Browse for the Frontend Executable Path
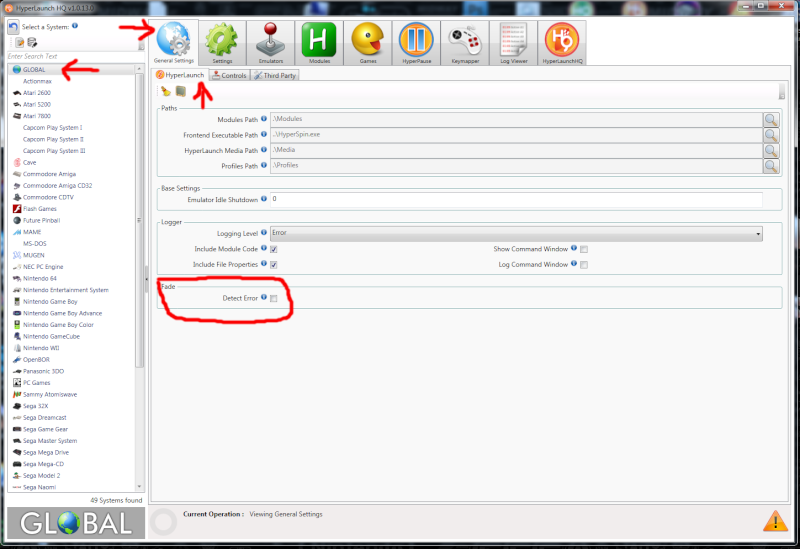Viewport: 800px width, 549px height. pyautogui.click(x=771, y=135)
